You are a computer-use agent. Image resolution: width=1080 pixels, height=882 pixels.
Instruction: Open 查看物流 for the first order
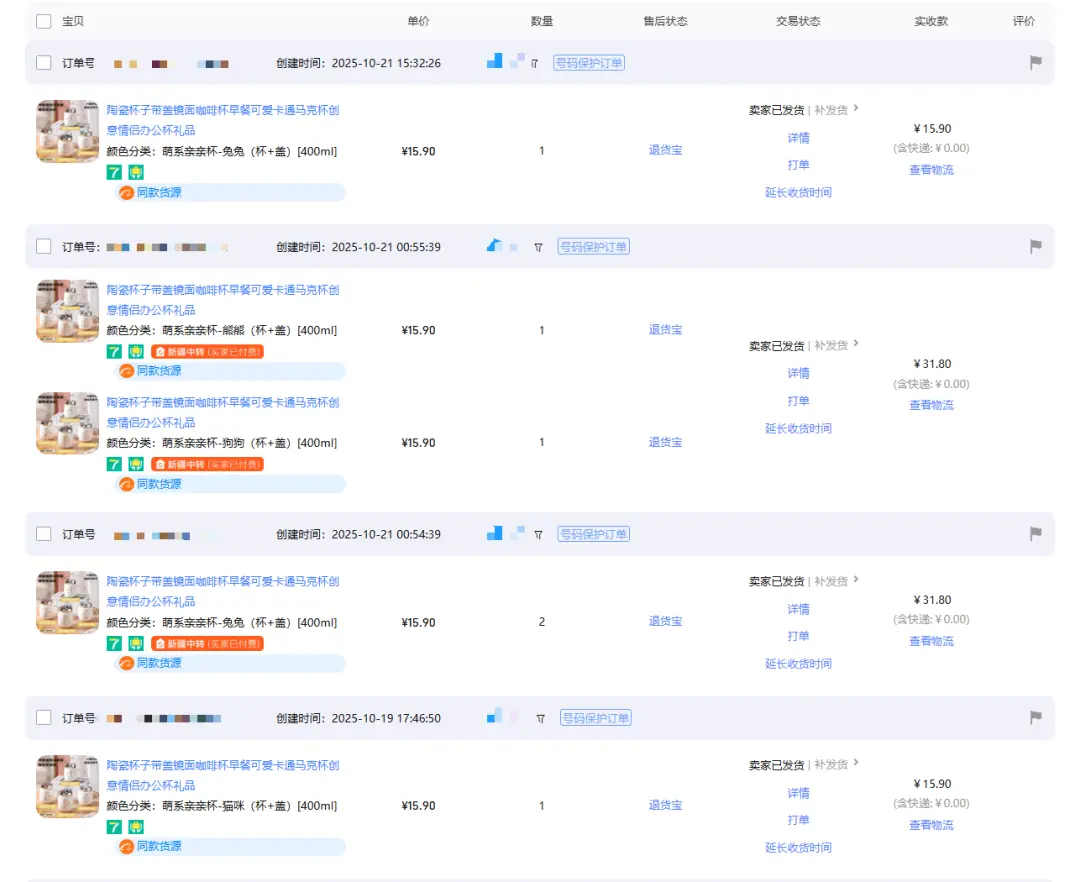pyautogui.click(x=931, y=170)
